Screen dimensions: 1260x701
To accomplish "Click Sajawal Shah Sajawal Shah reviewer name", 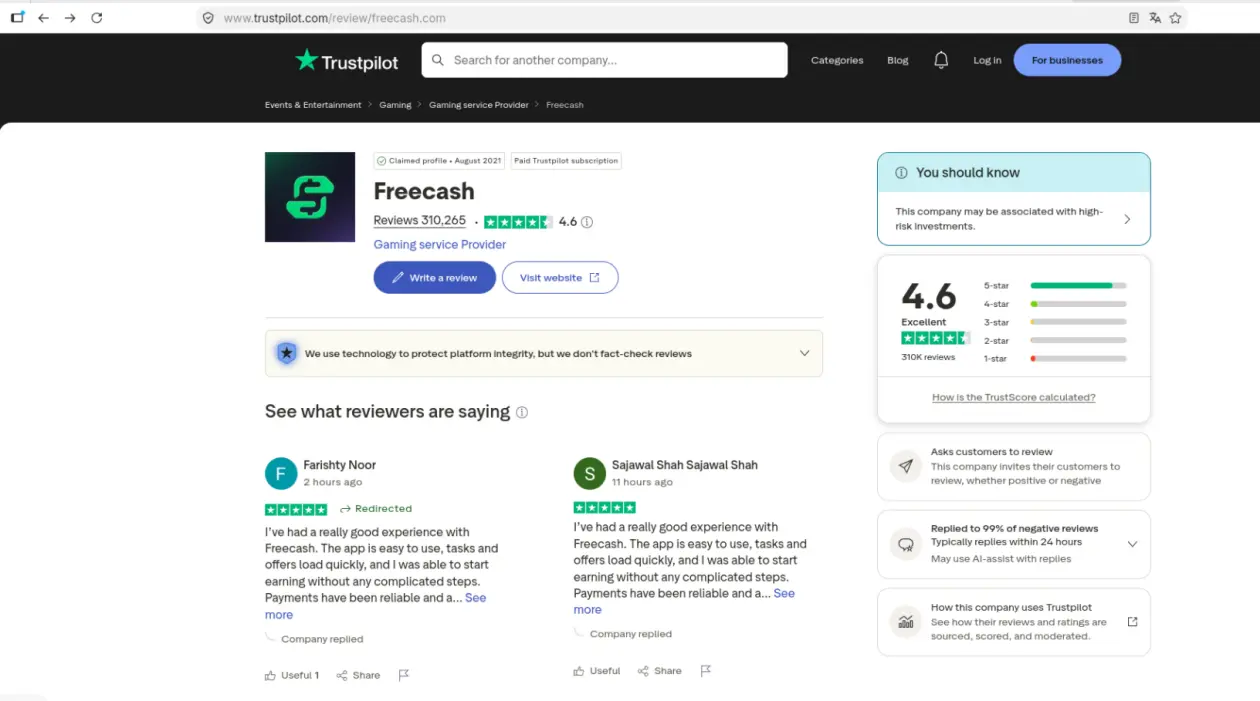I will [685, 465].
